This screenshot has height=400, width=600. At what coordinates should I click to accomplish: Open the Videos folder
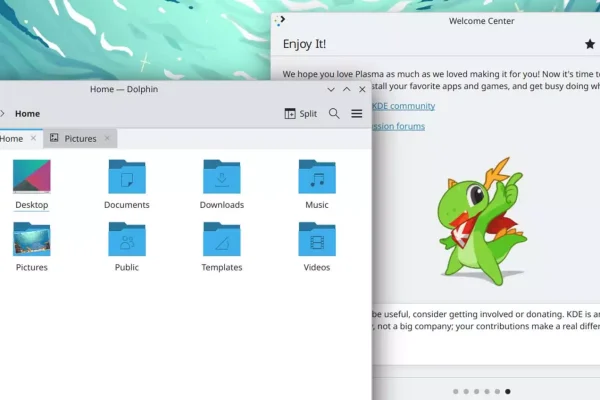pos(316,242)
